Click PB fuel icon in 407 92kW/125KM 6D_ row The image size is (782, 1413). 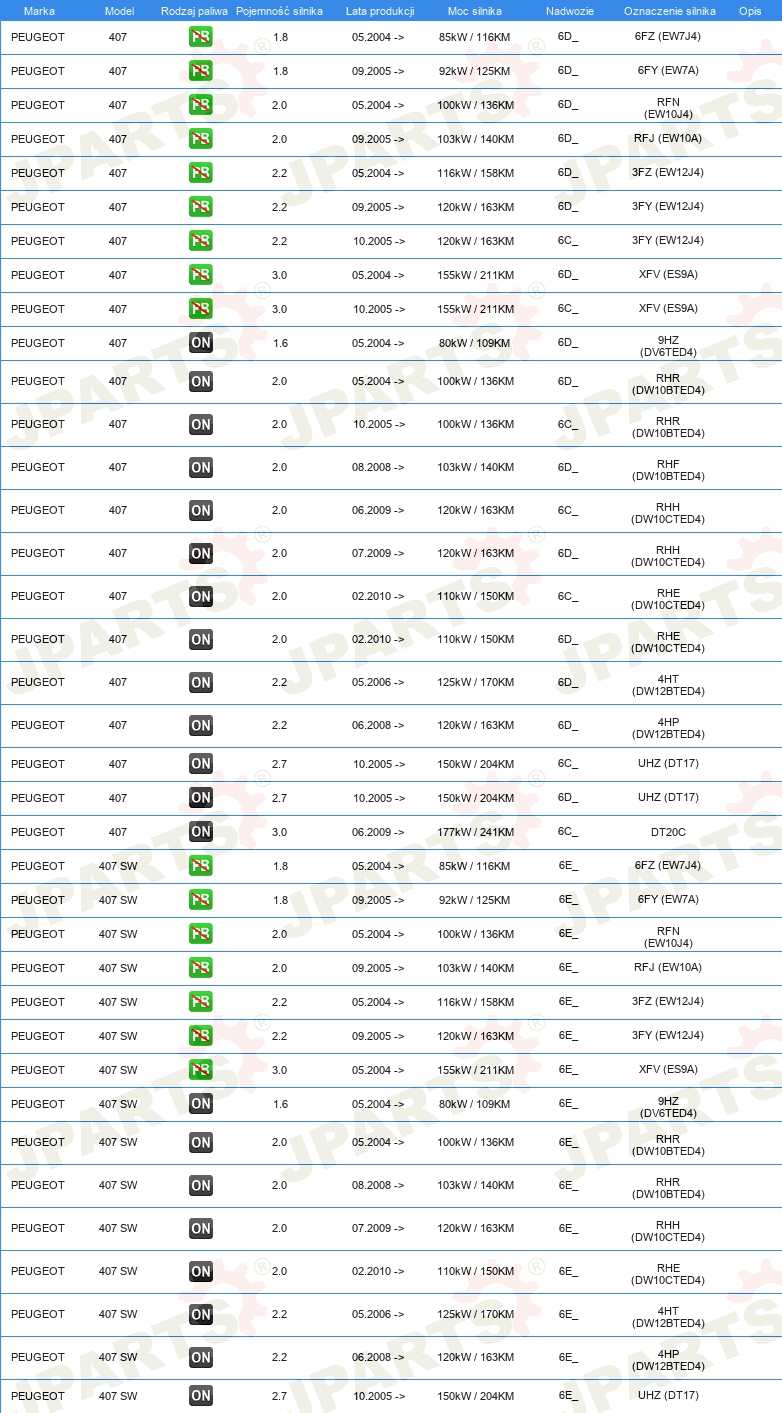click(x=200, y=71)
